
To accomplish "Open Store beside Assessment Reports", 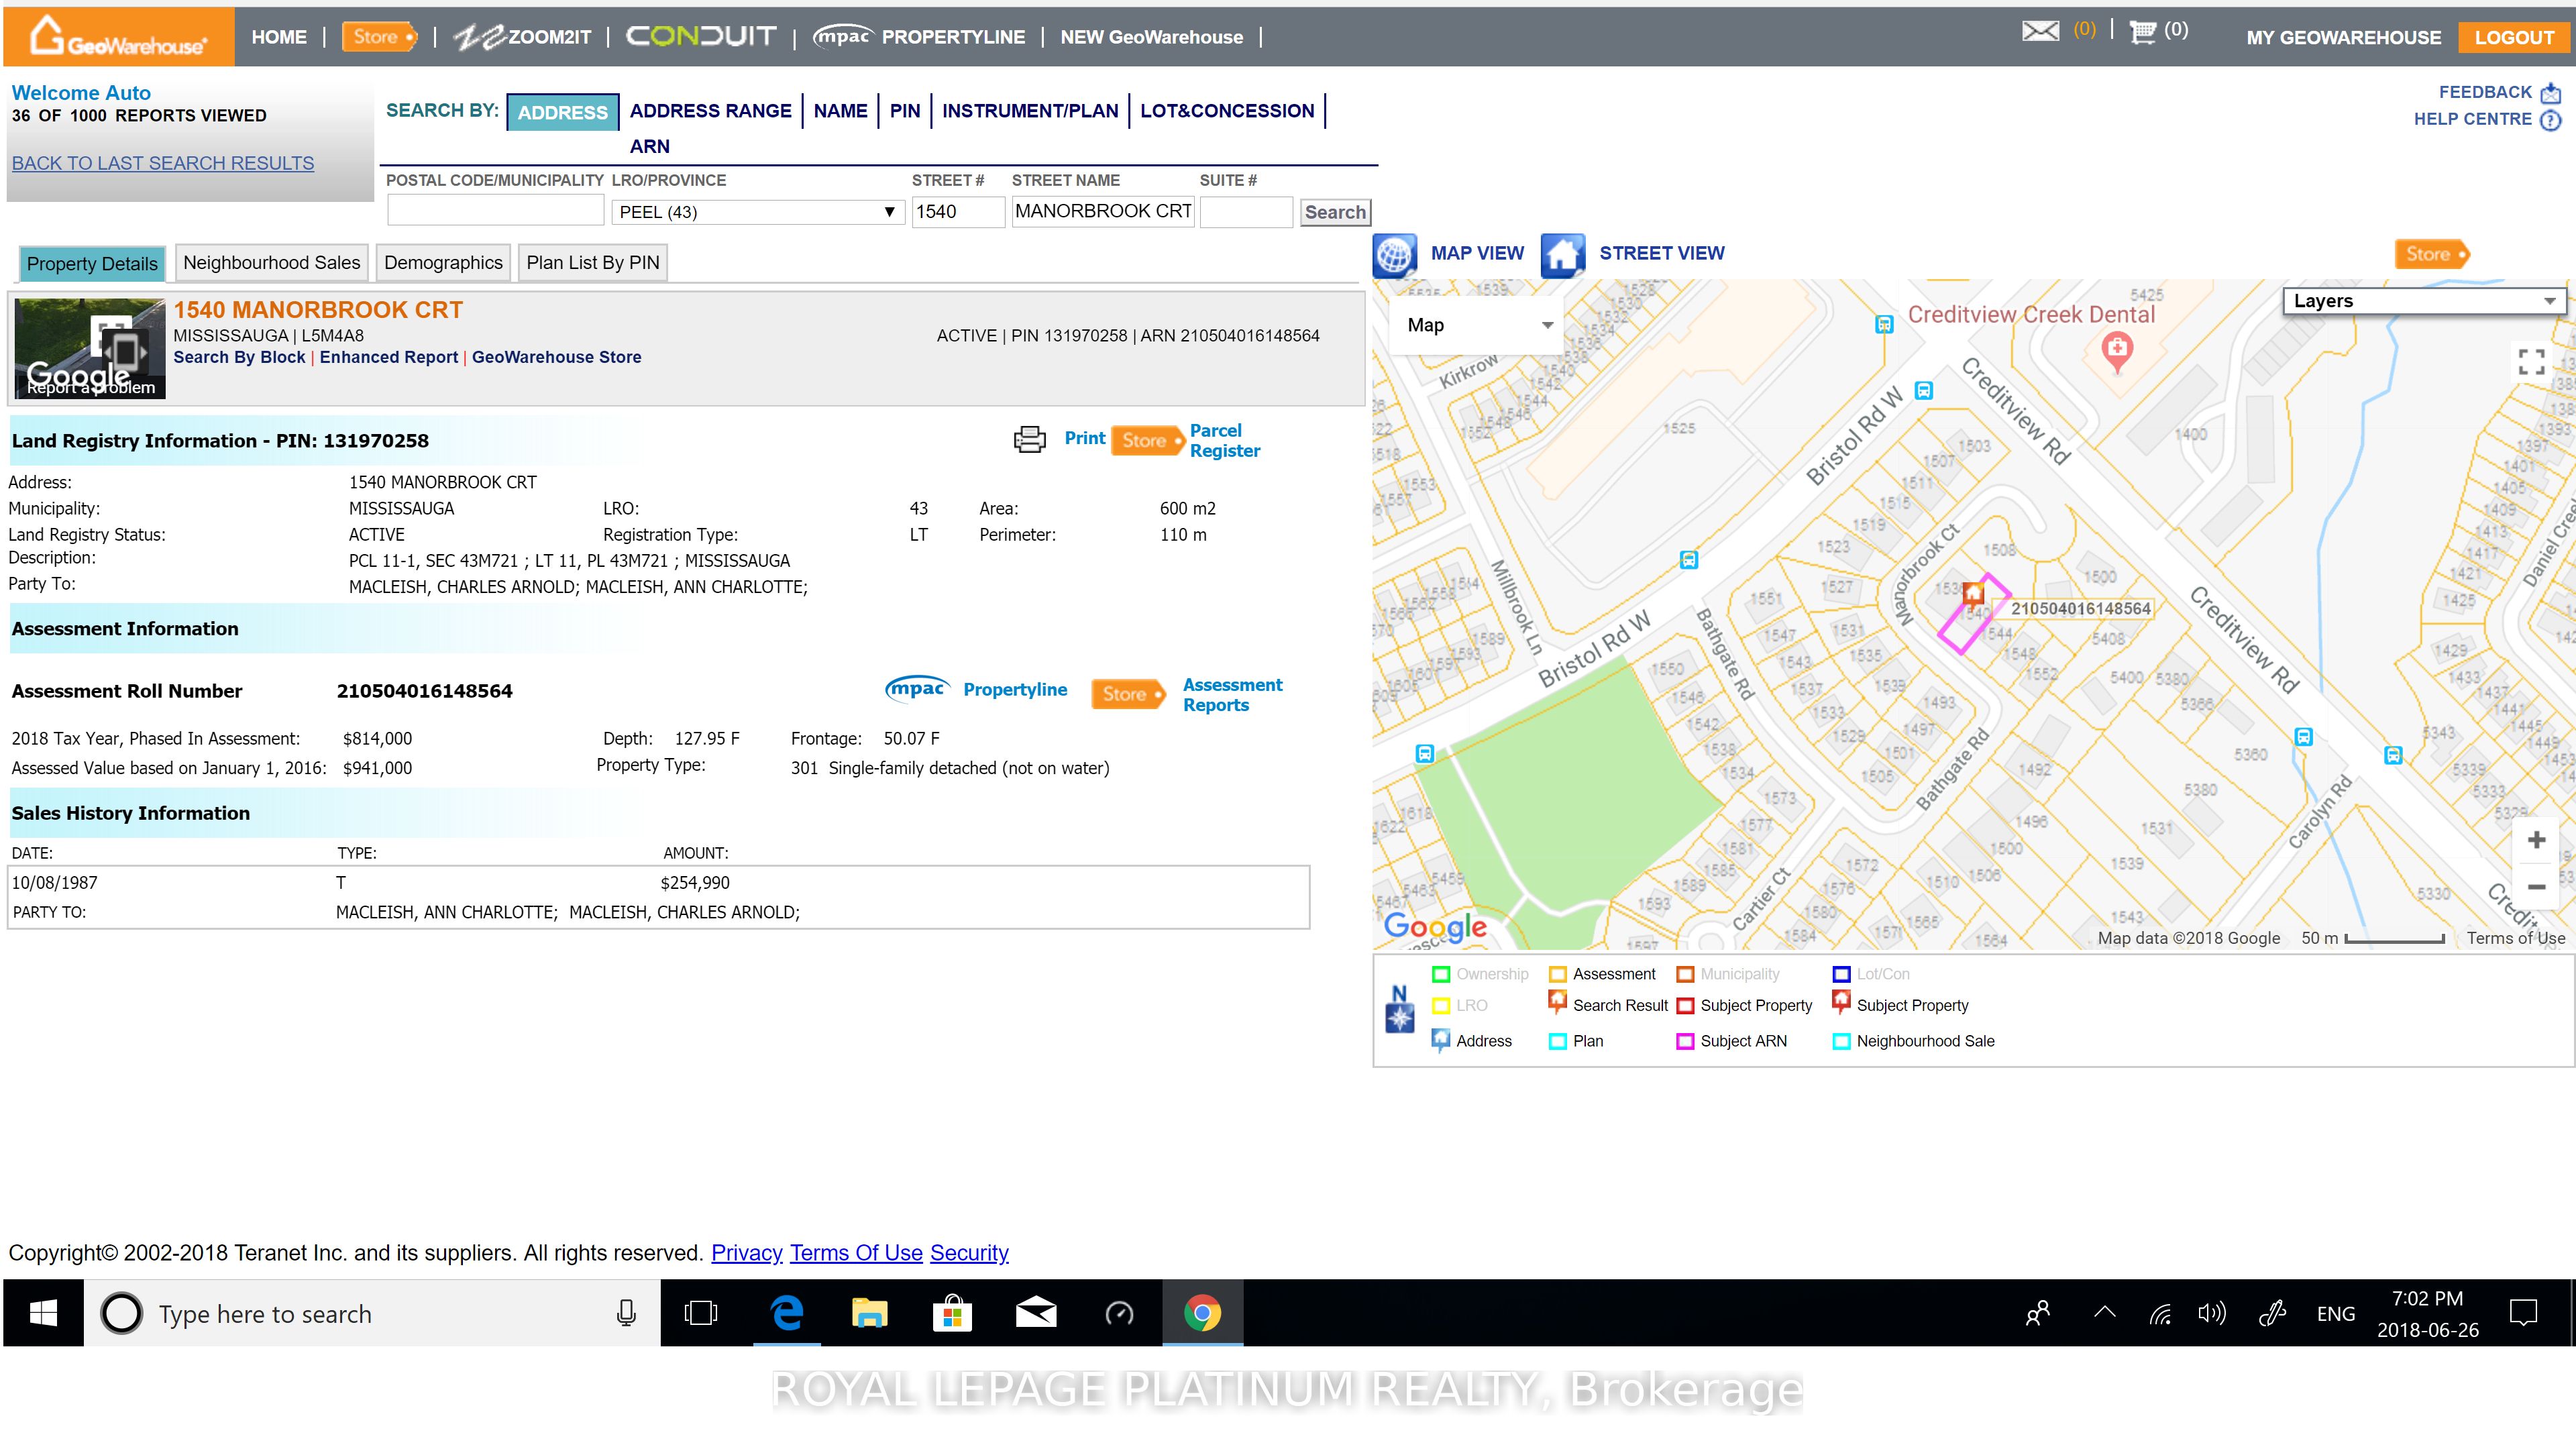I will (1128, 694).
